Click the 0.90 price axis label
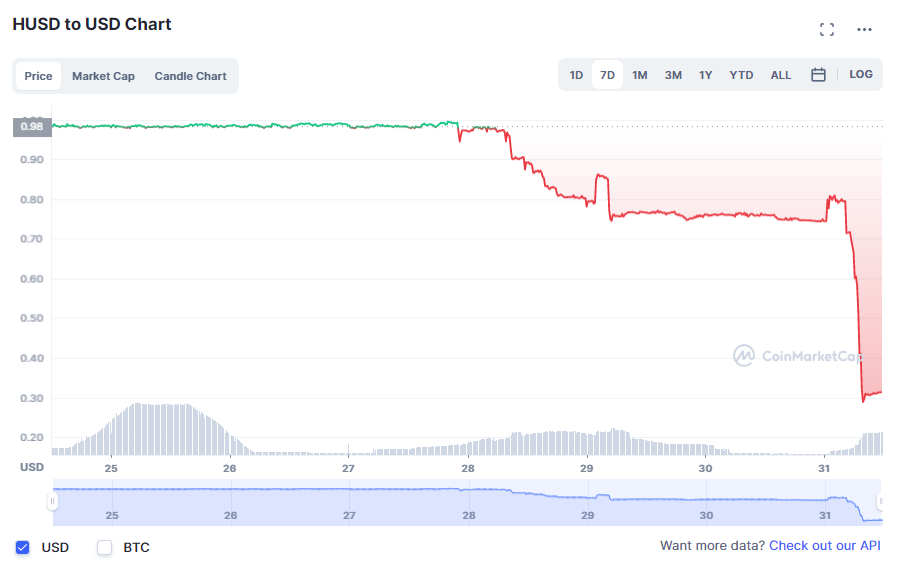Viewport: 903px width, 582px height. coord(32,159)
